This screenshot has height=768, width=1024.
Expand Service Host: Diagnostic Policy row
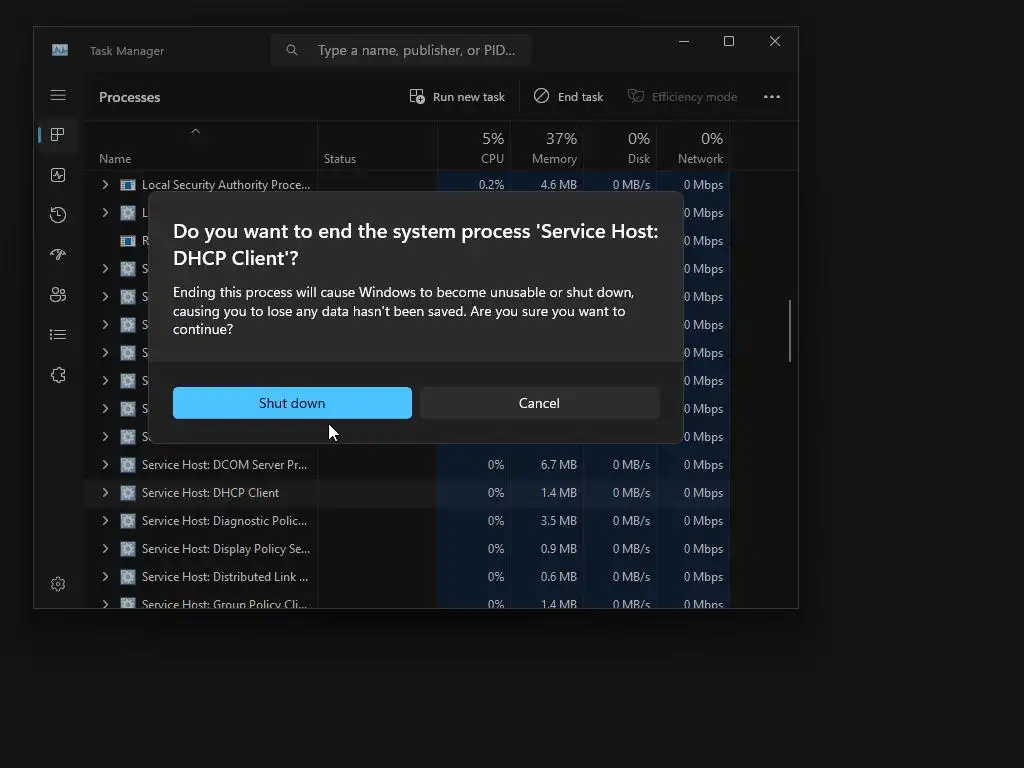coord(105,521)
